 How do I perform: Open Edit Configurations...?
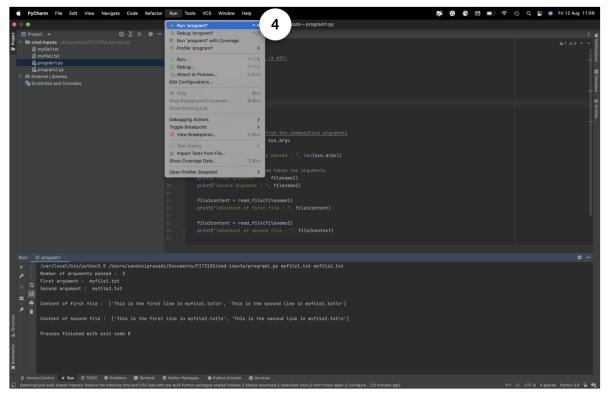tap(215, 82)
